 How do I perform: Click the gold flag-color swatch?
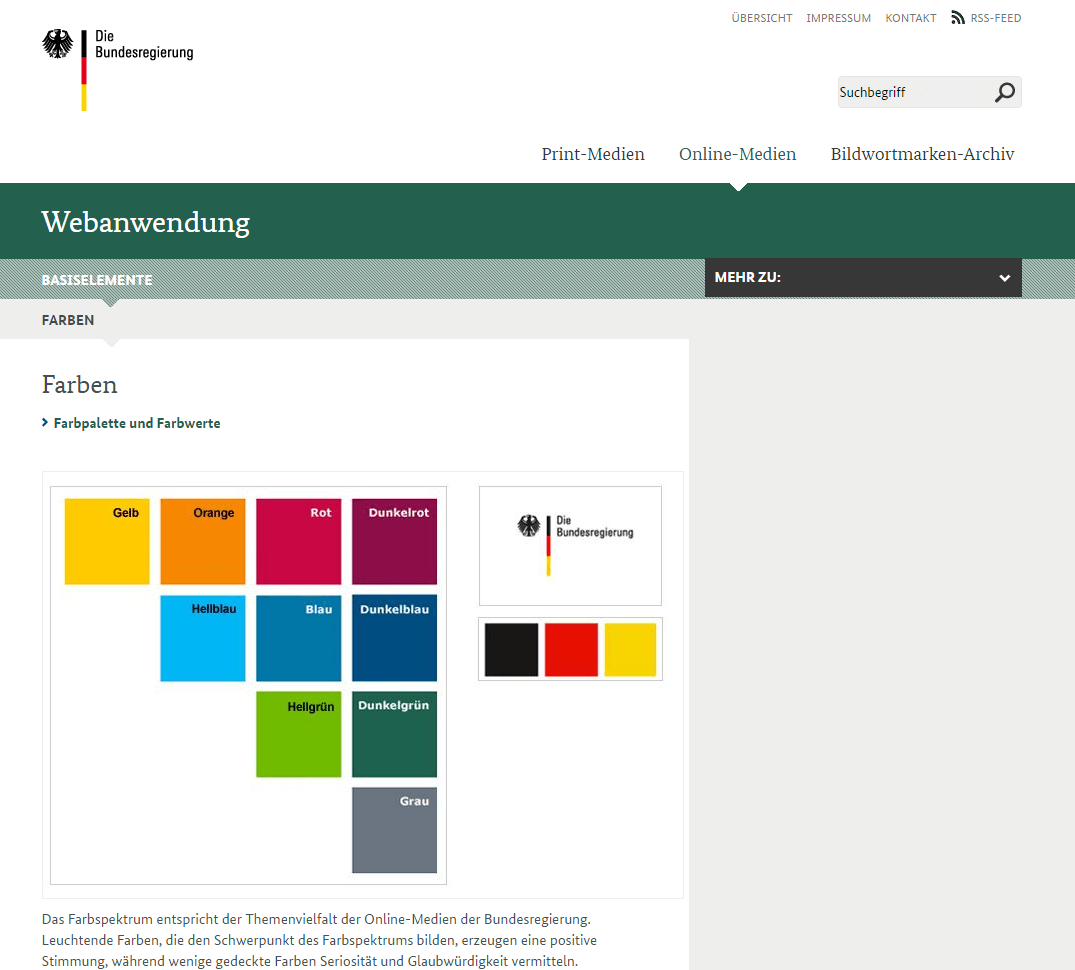click(x=630, y=650)
